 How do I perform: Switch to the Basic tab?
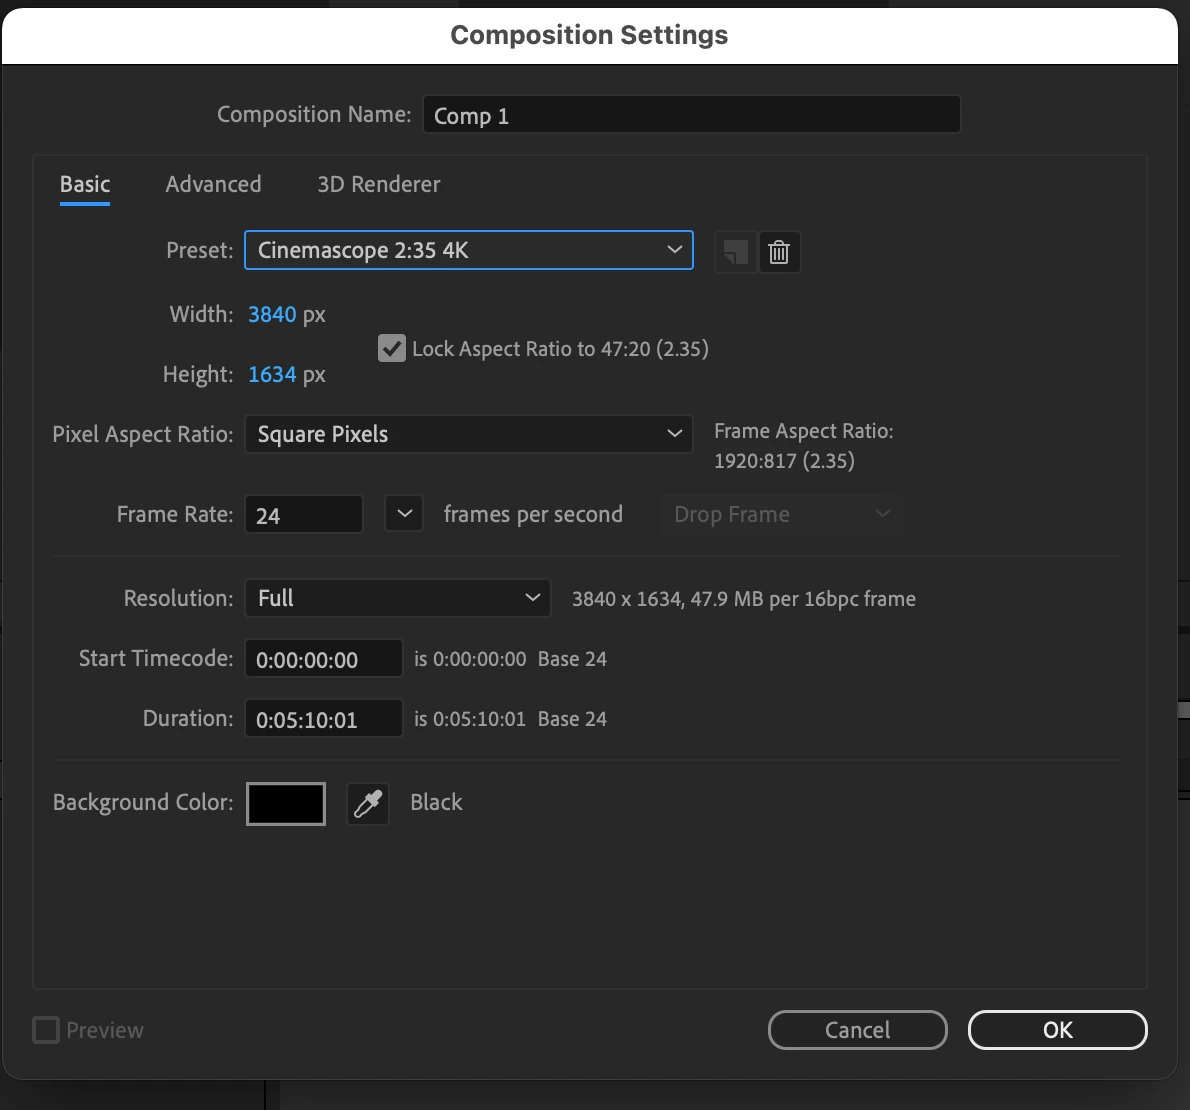[85, 184]
